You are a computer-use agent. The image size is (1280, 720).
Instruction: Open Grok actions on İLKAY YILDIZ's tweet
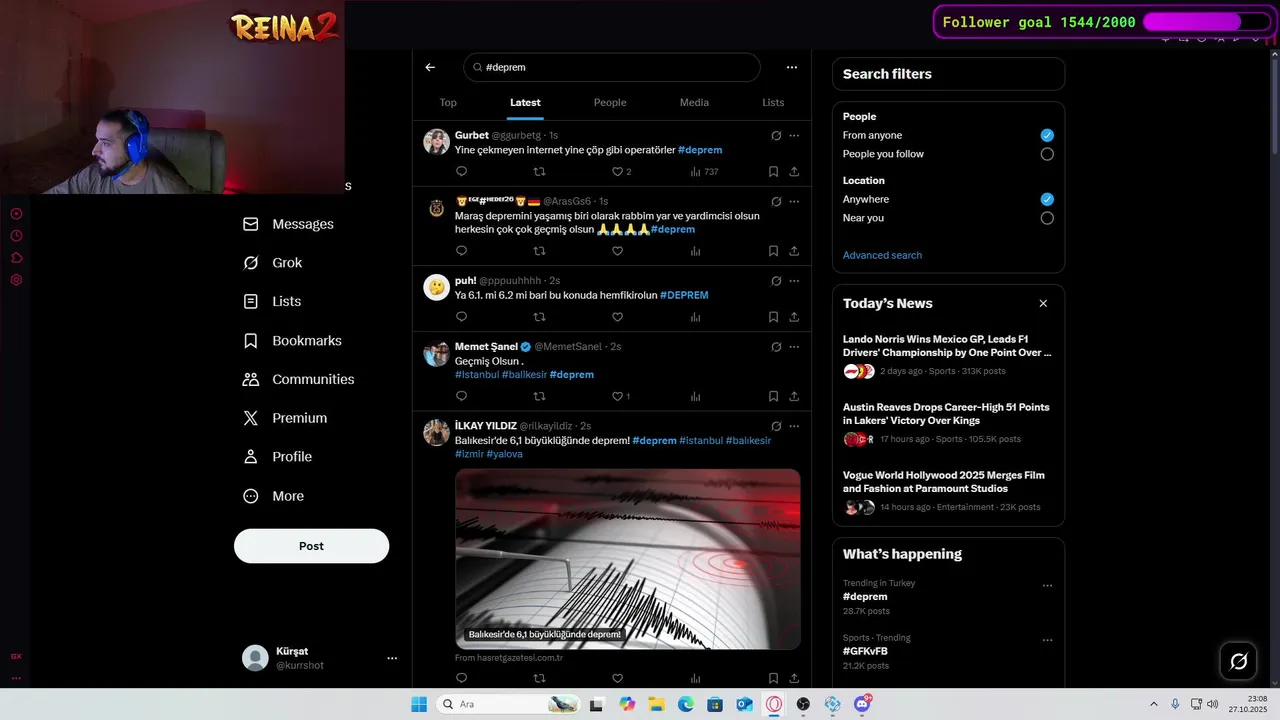(x=776, y=426)
